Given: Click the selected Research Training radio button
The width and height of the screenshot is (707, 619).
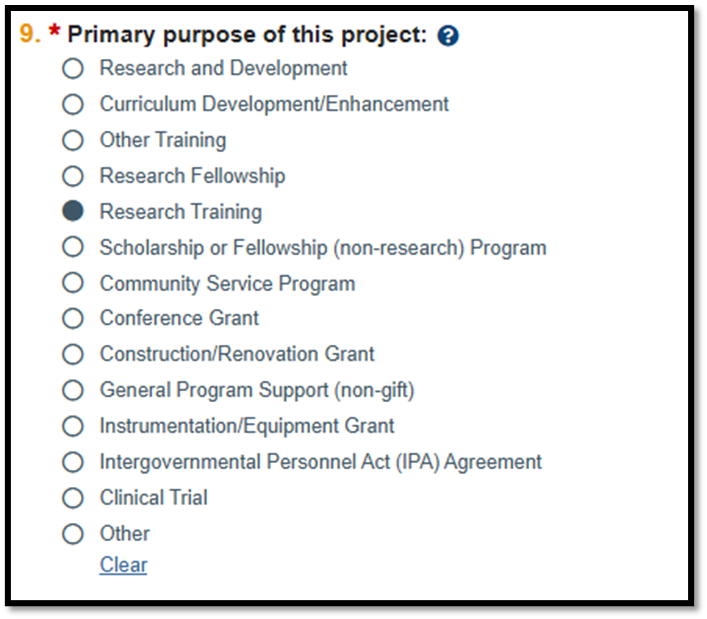Looking at the screenshot, I should [73, 212].
